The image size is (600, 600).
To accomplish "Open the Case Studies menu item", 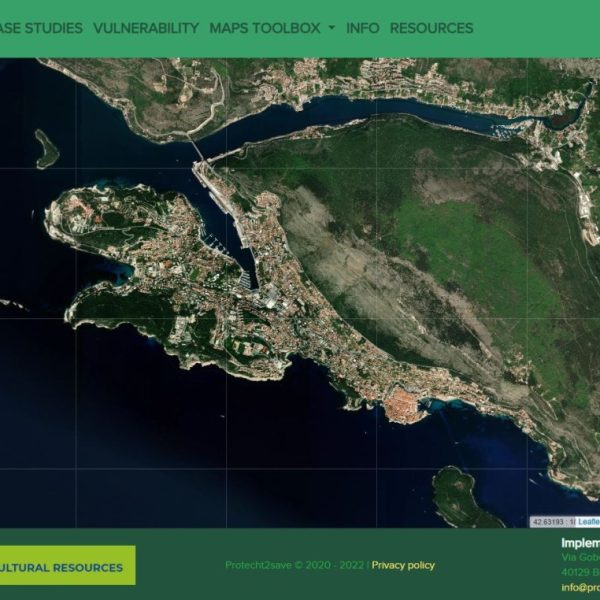I will pyautogui.click(x=40, y=28).
